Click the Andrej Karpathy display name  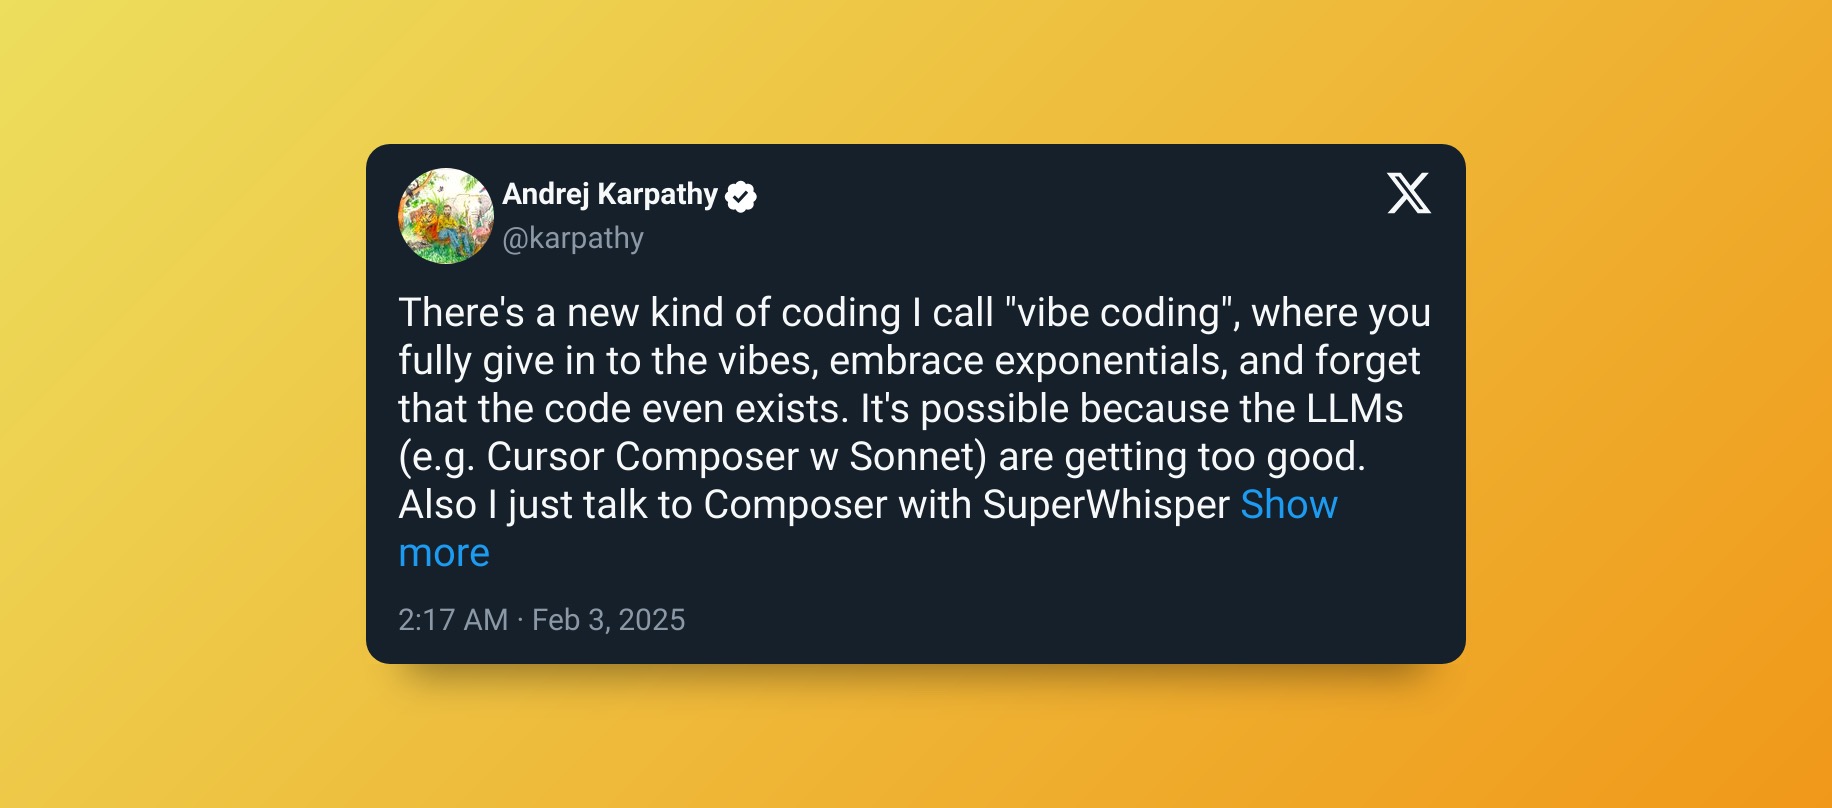coord(610,194)
